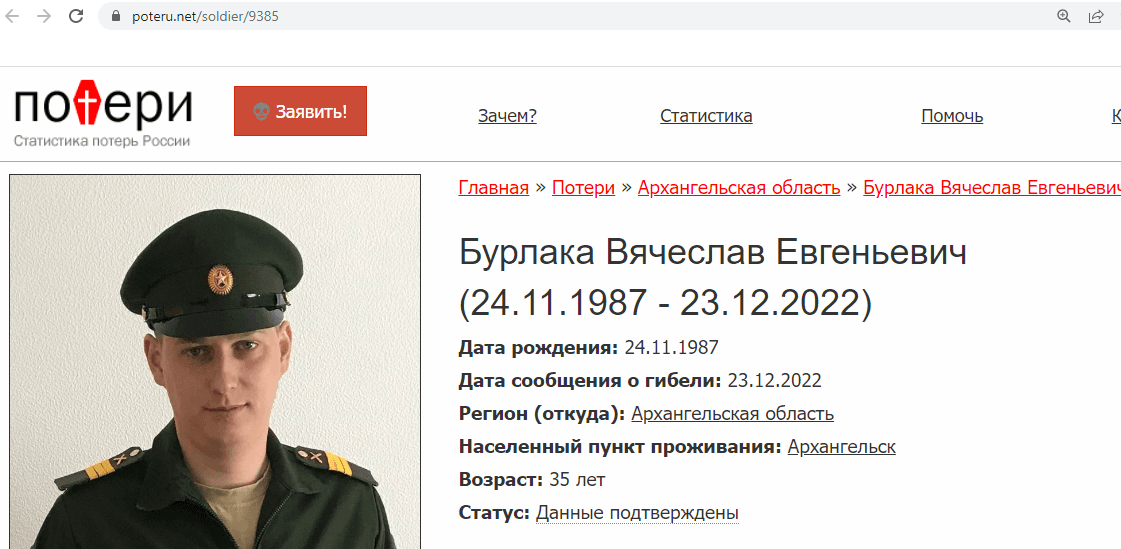Open the soldier's portrait photo
The width and height of the screenshot is (1121, 549).
coord(214,362)
